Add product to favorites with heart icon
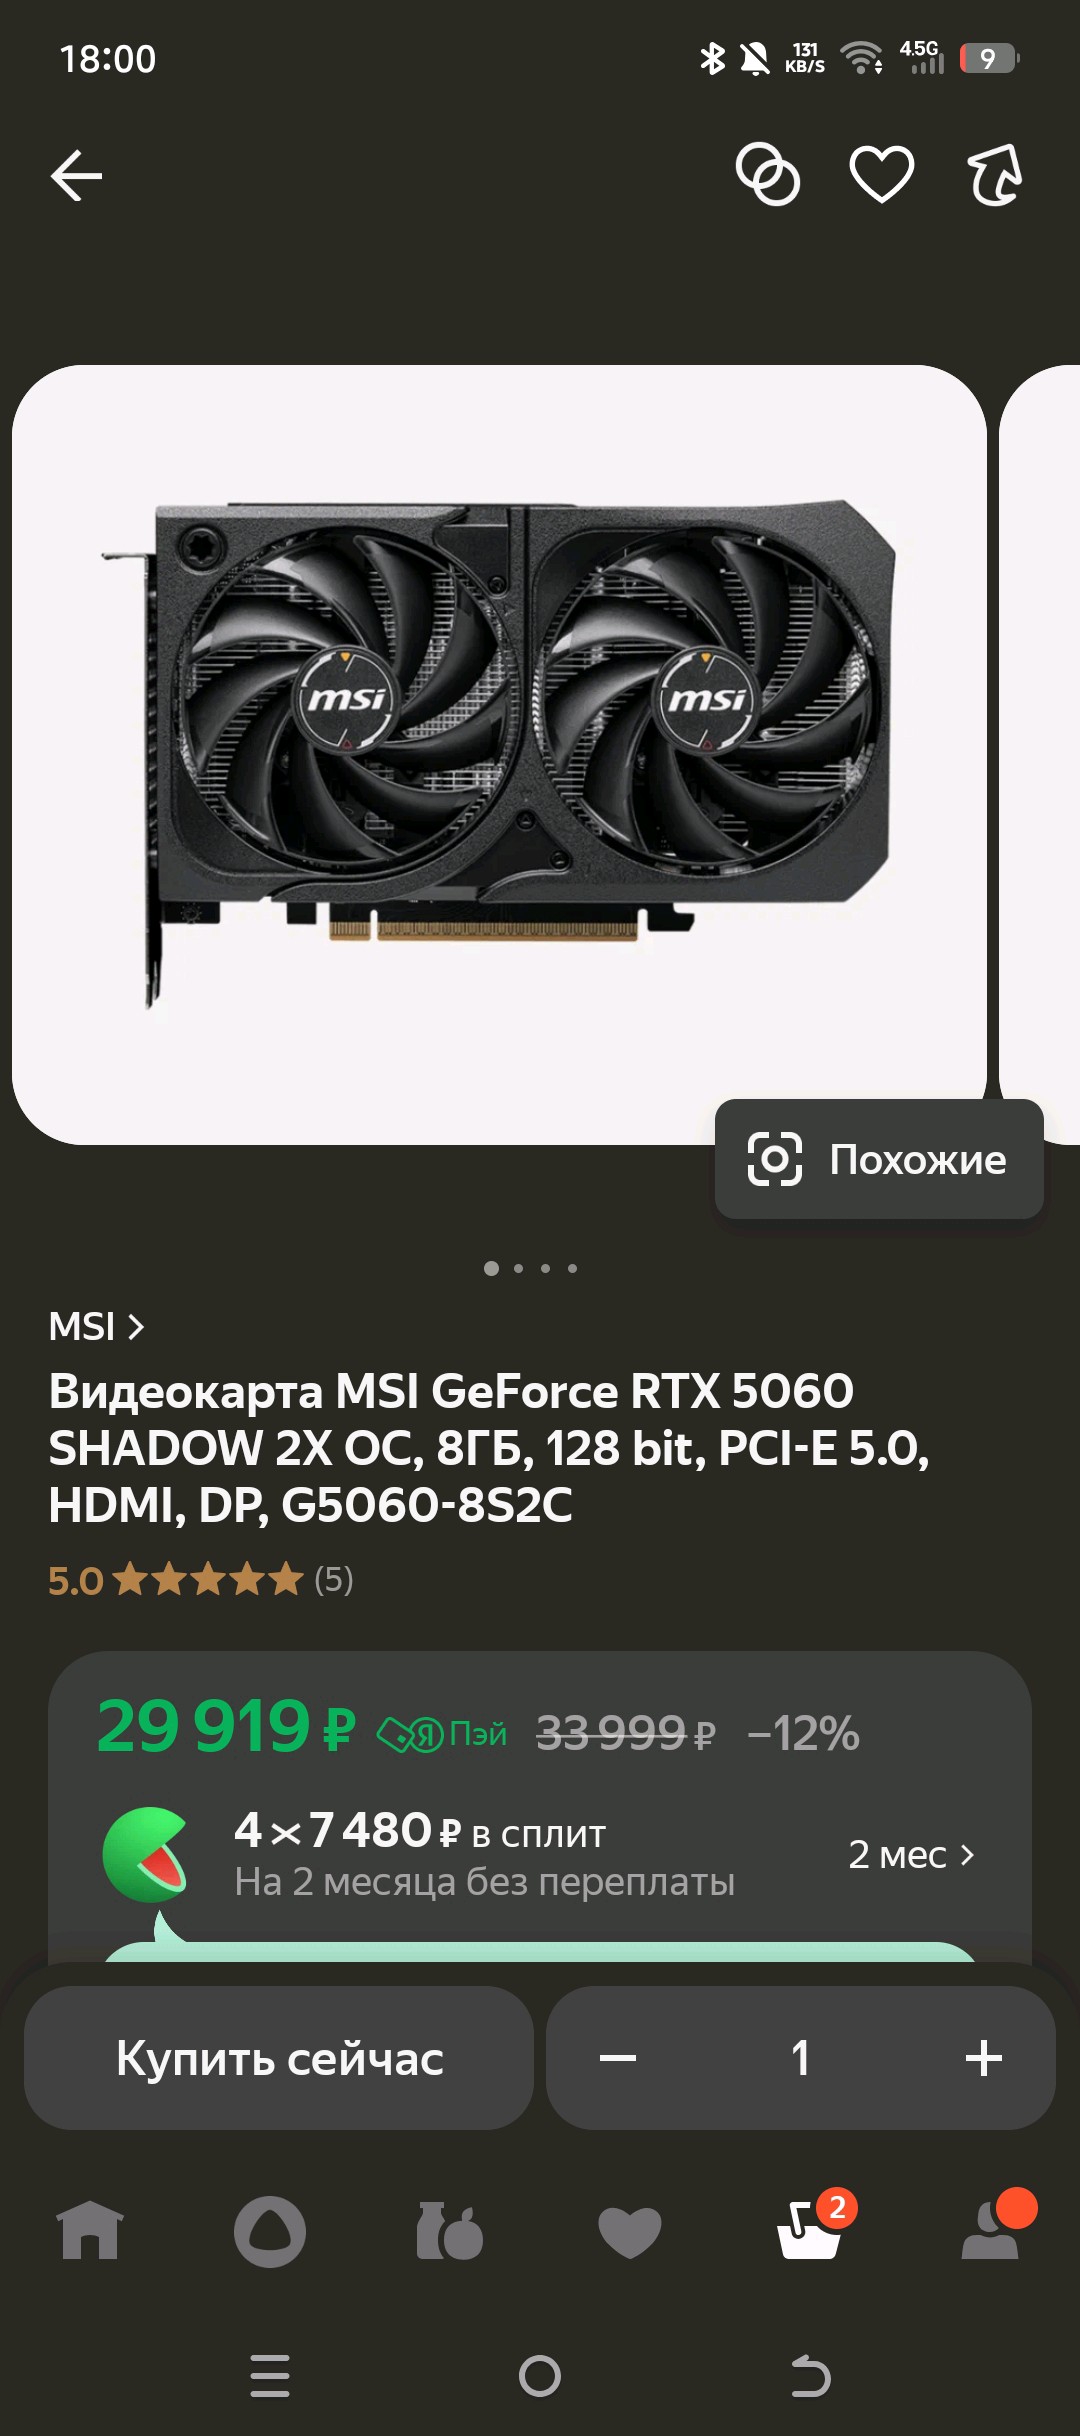 point(881,175)
